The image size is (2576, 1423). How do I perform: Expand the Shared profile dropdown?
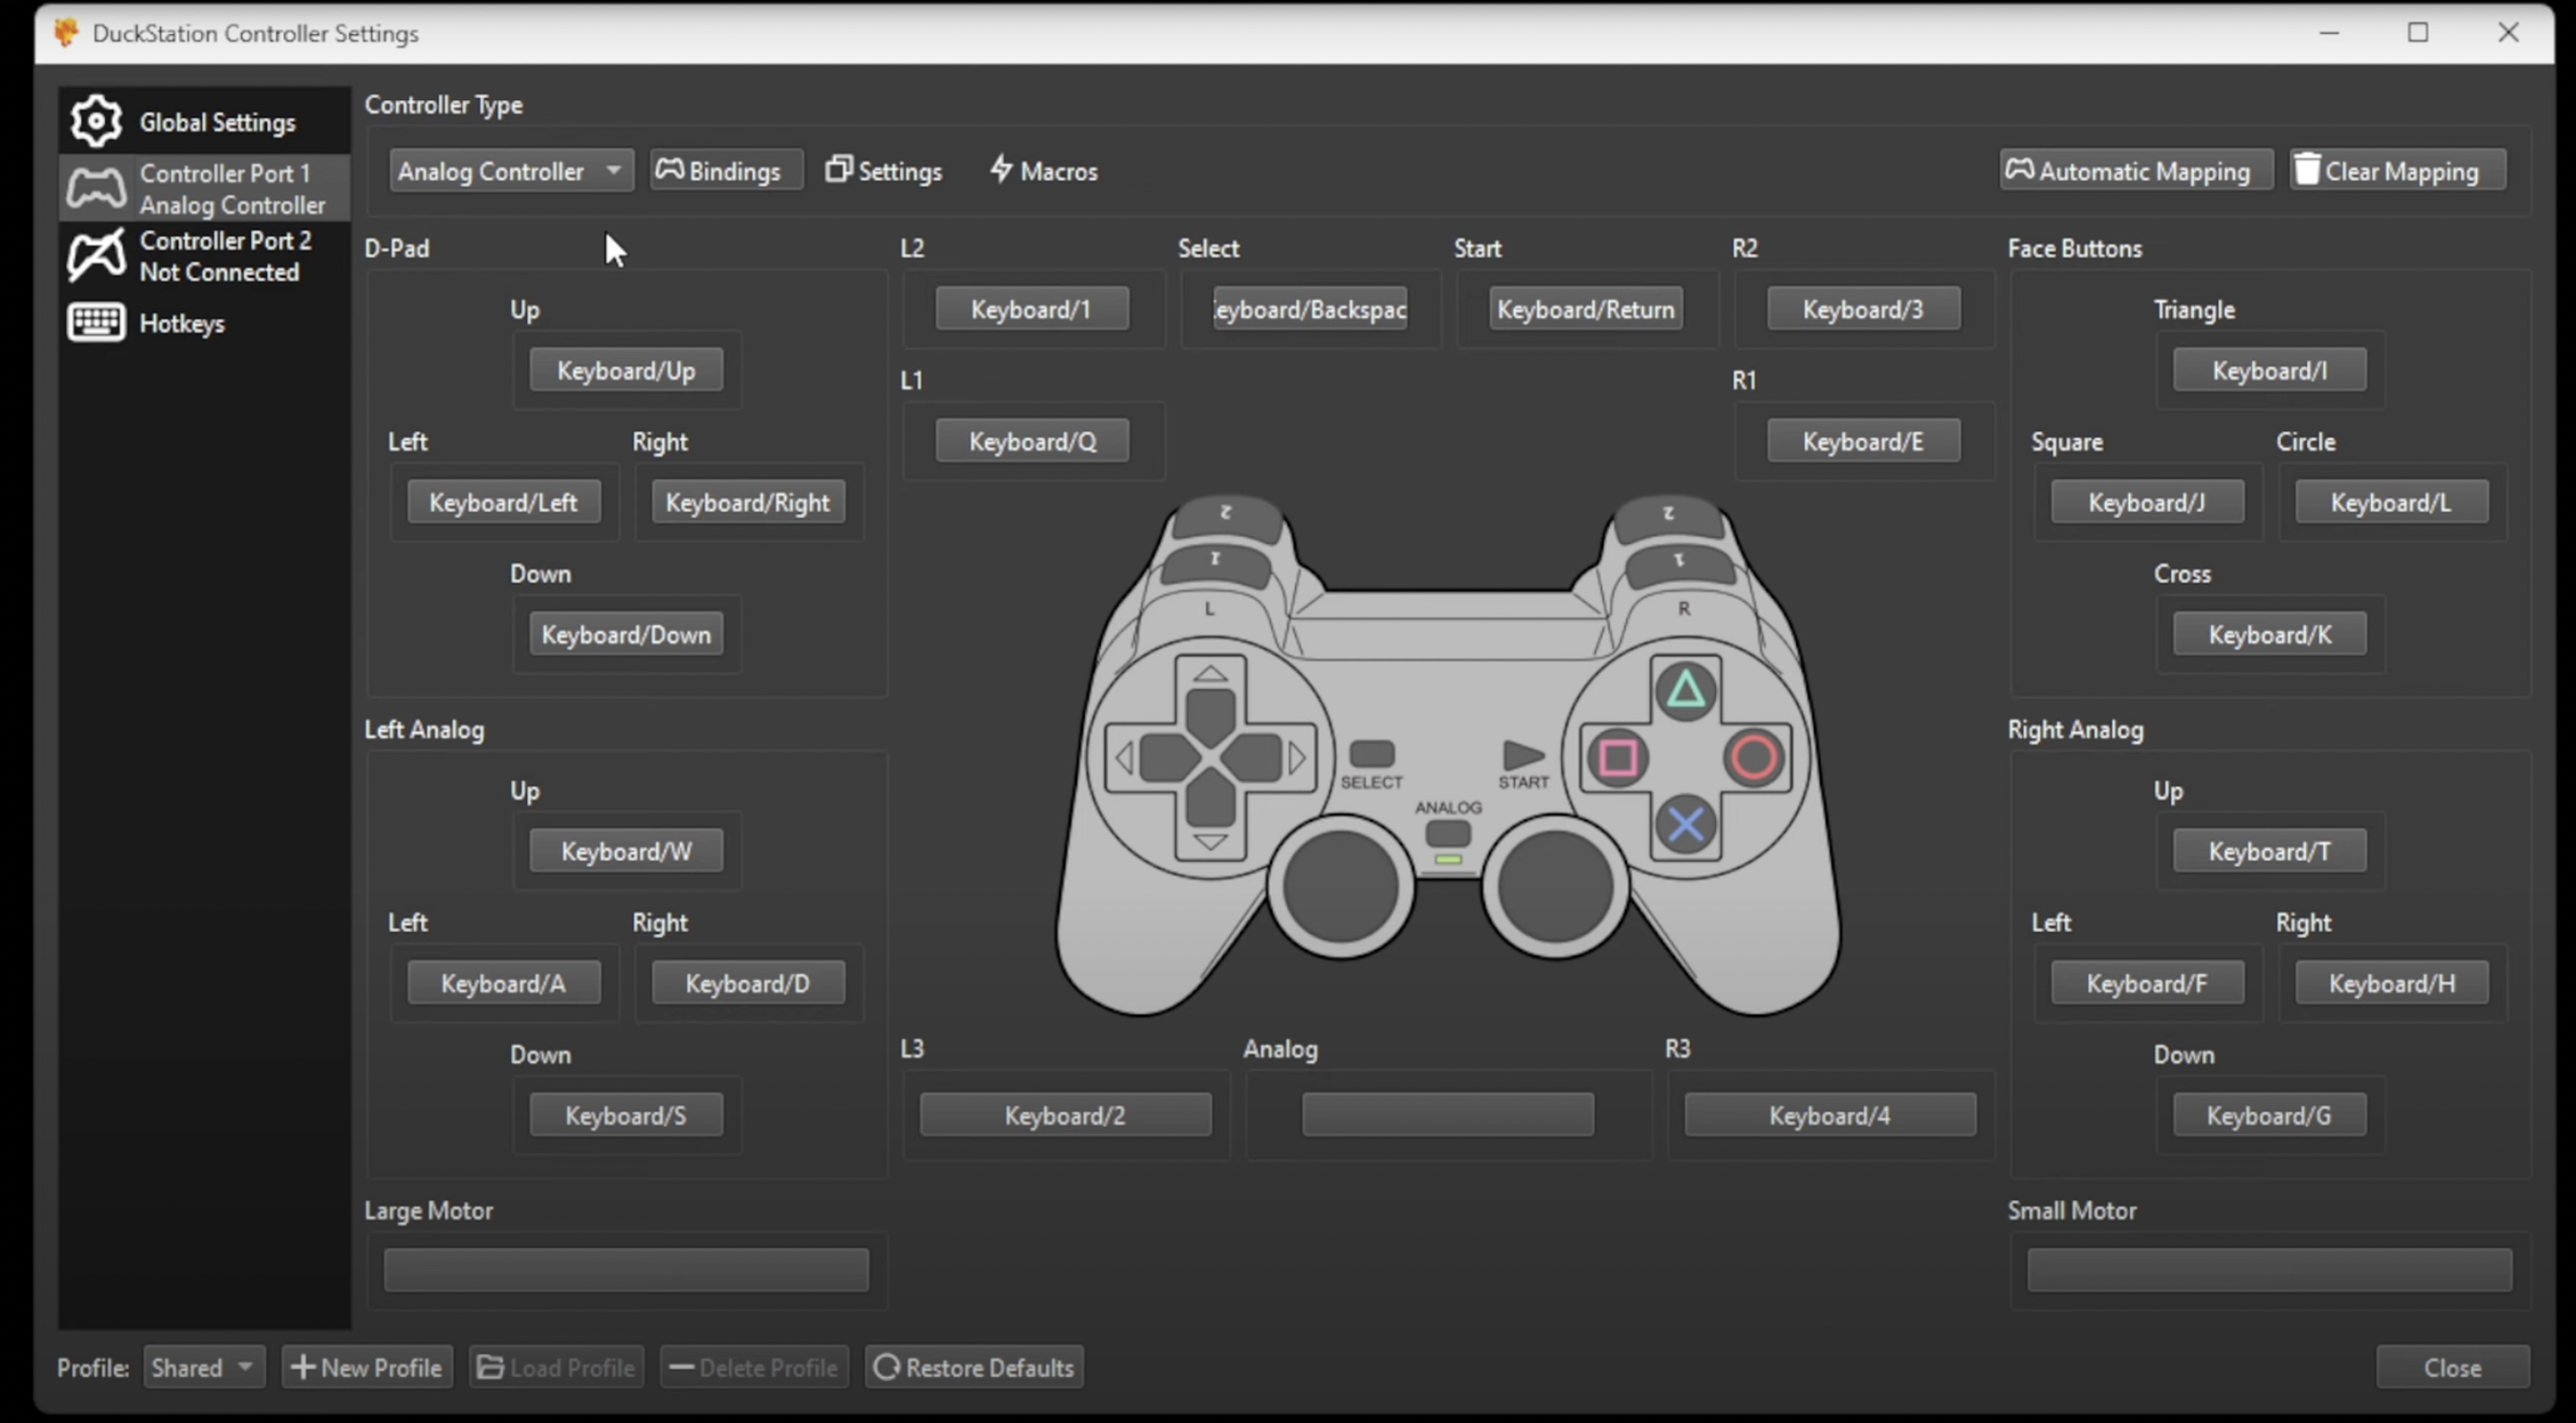pos(204,1367)
